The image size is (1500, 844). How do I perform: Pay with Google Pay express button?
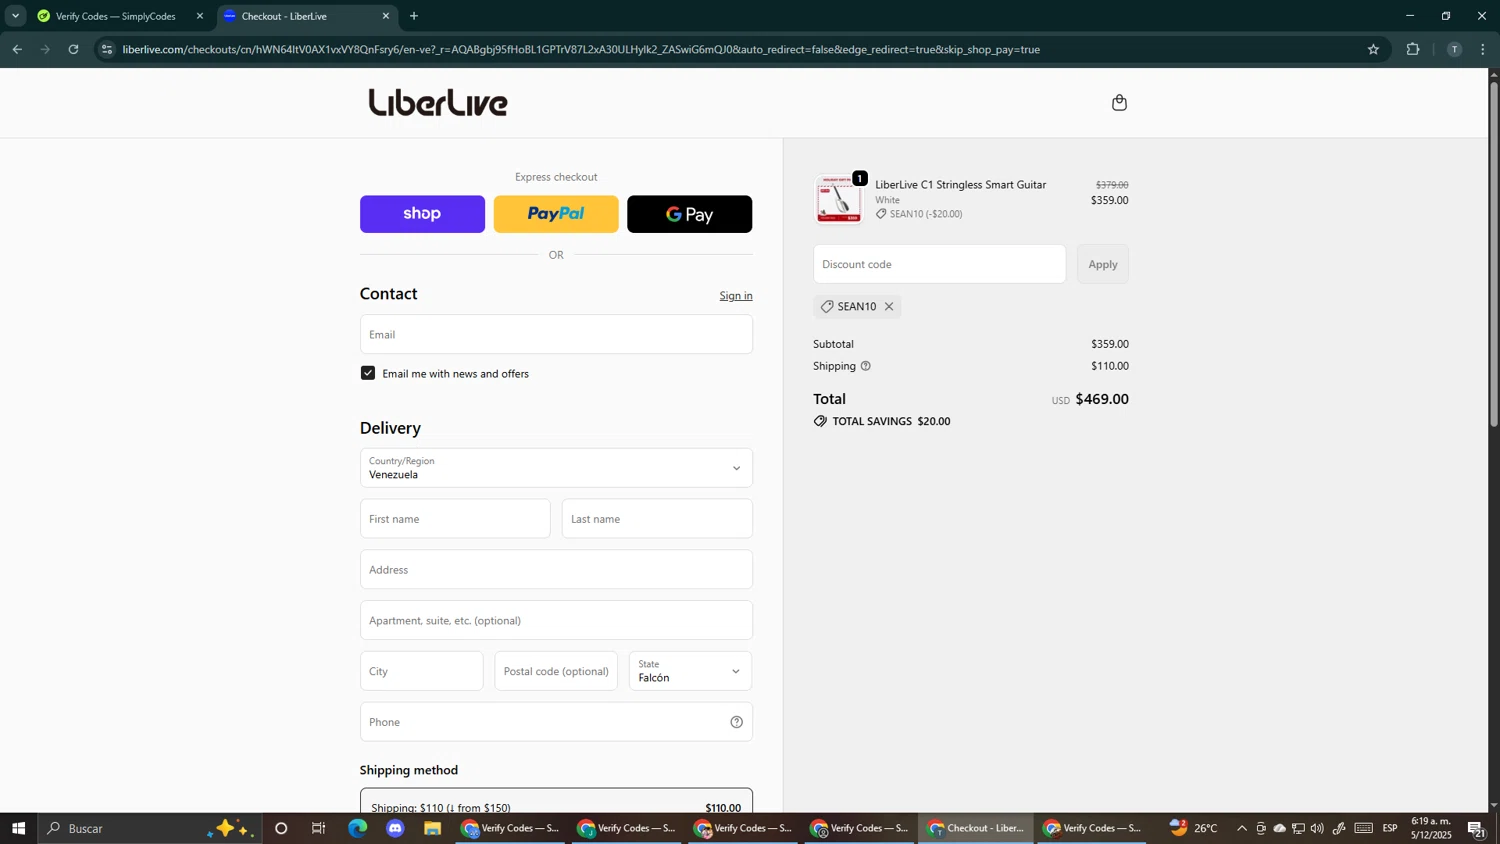pyautogui.click(x=689, y=214)
